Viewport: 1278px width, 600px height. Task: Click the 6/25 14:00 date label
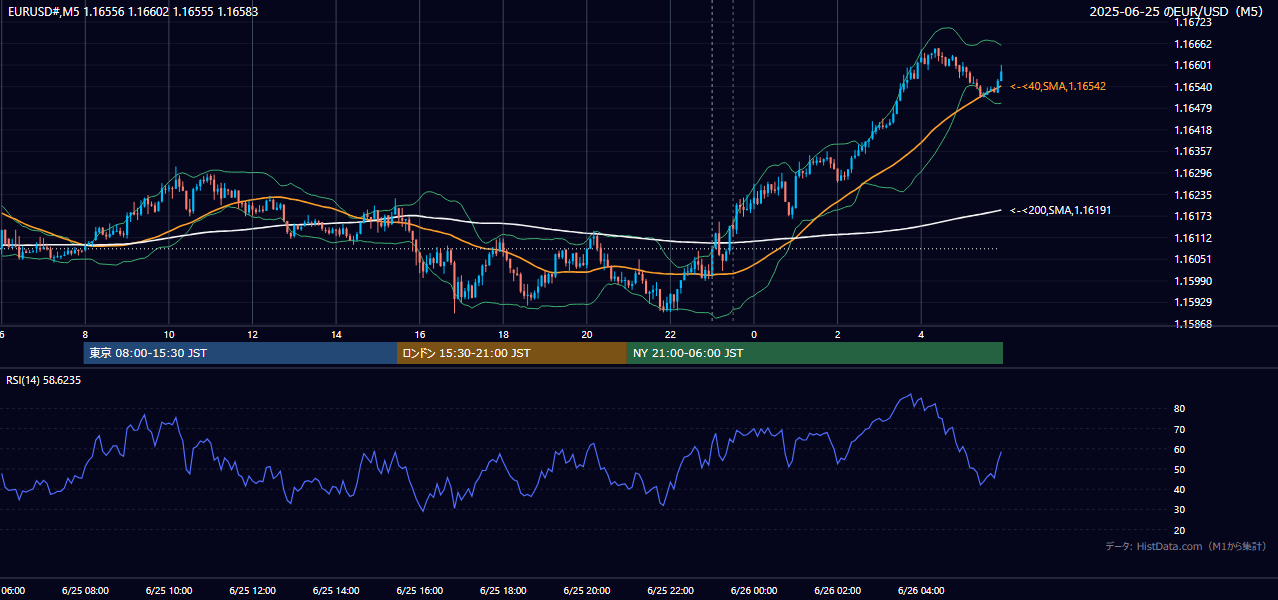[x=336, y=591]
